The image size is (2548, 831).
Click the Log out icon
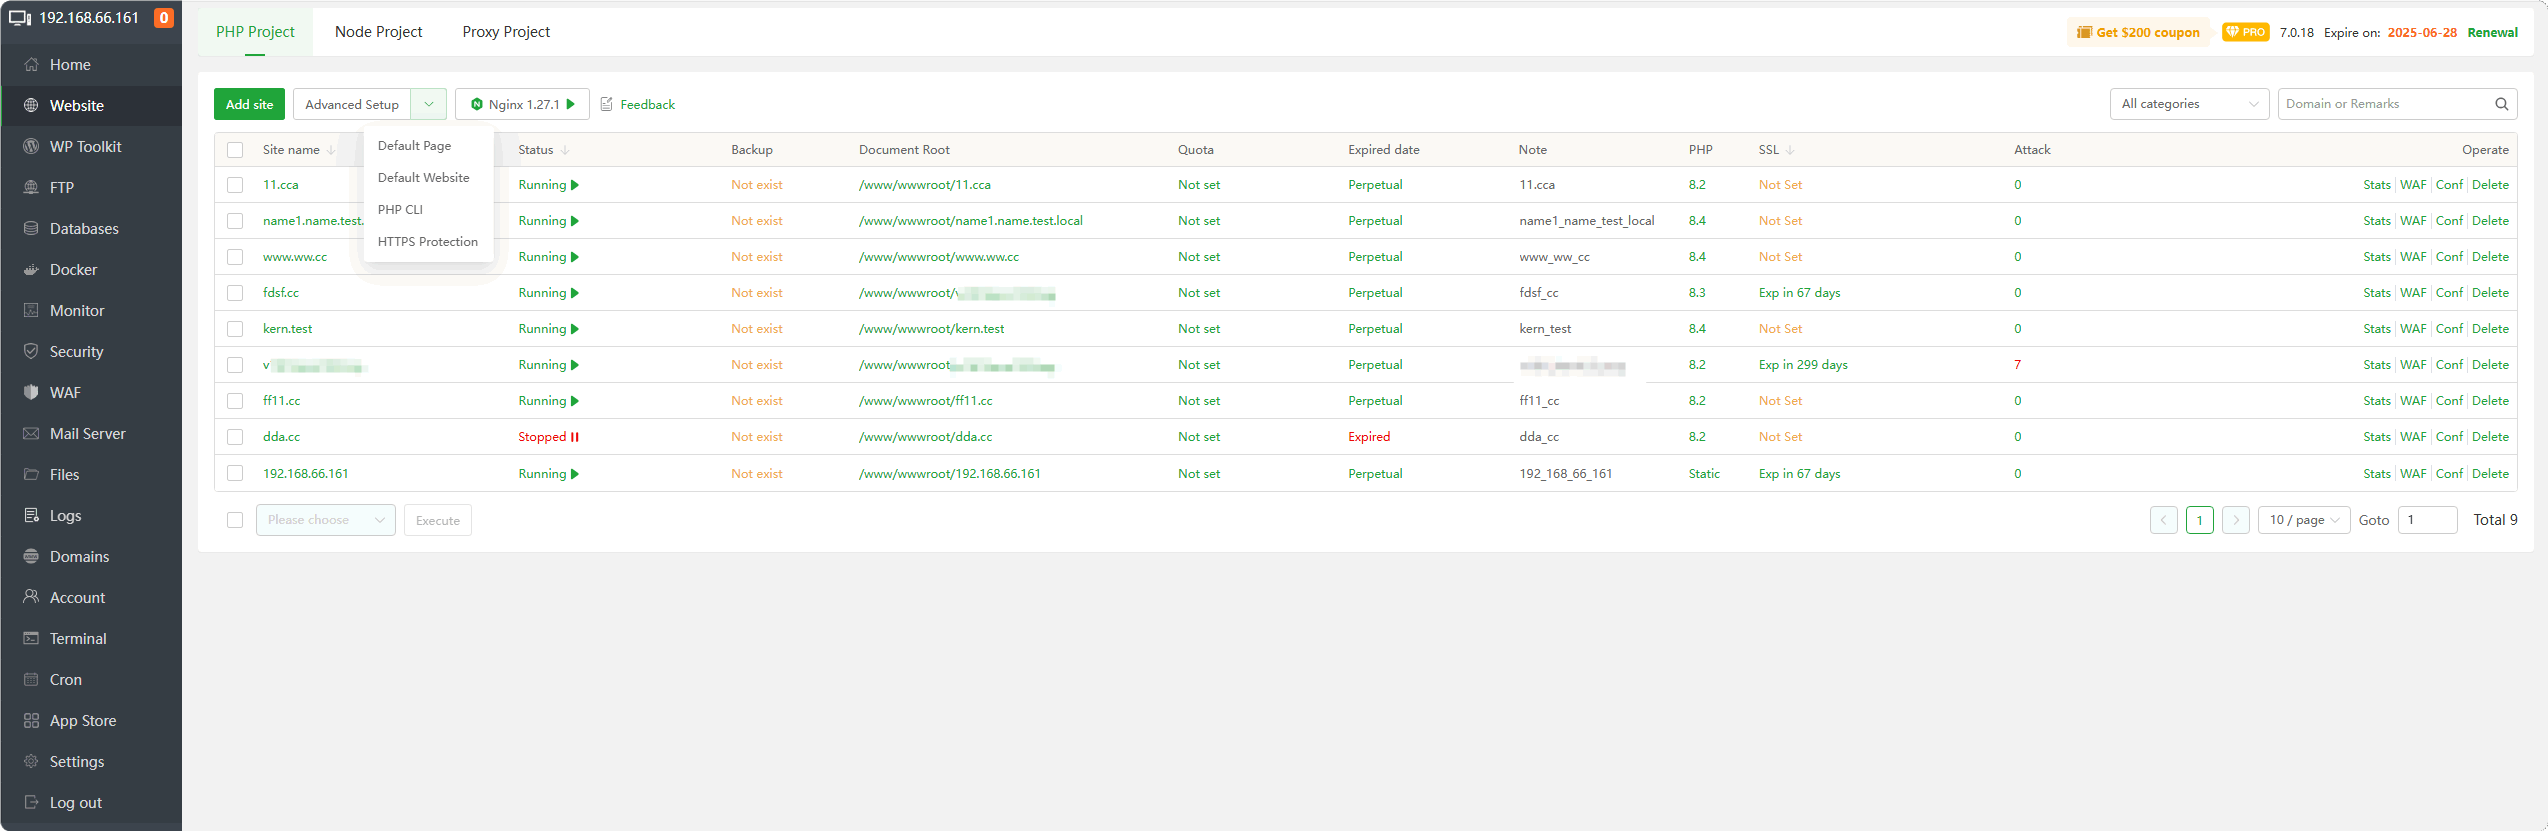tap(31, 803)
